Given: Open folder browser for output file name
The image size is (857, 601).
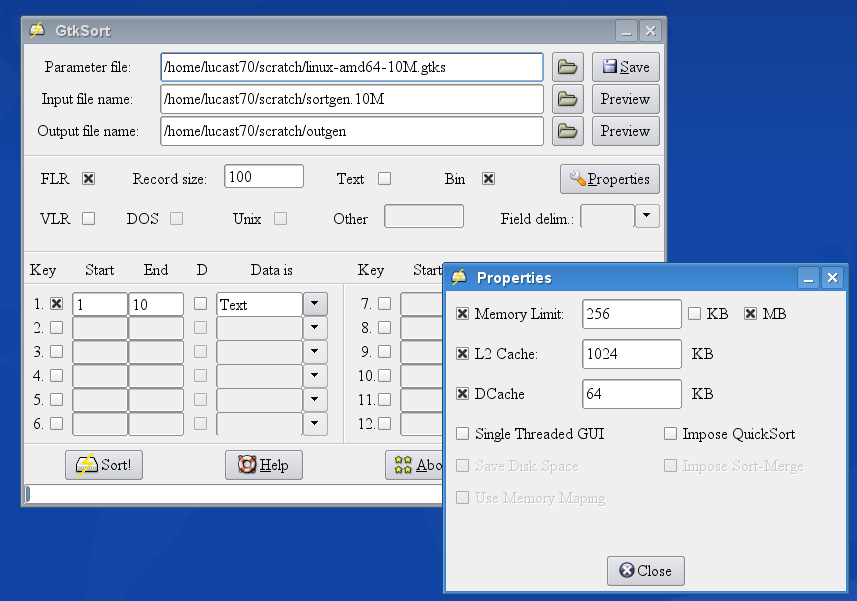Looking at the screenshot, I should [x=568, y=131].
